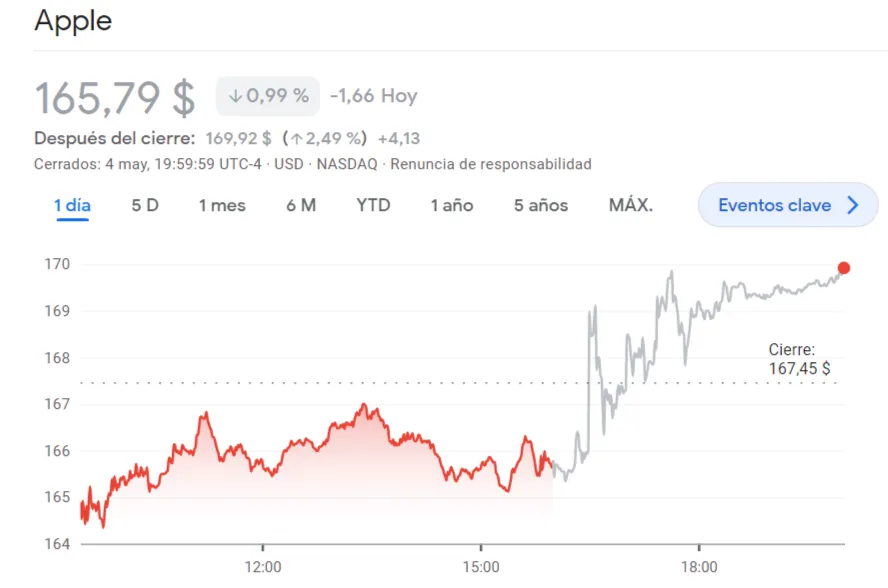Open the "Renuncia de responsabilidad" link

point(491,164)
